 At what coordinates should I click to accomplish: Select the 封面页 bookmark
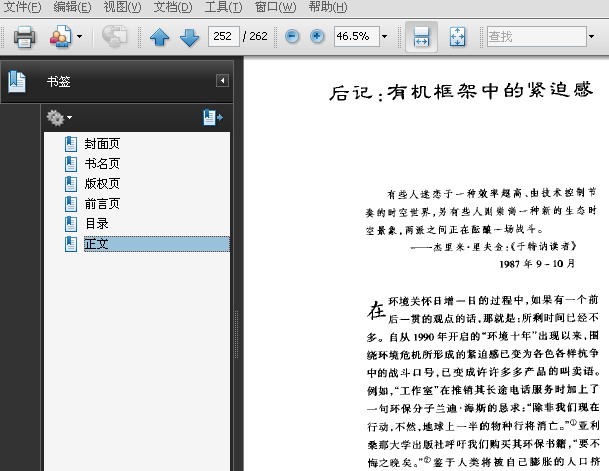click(102, 144)
